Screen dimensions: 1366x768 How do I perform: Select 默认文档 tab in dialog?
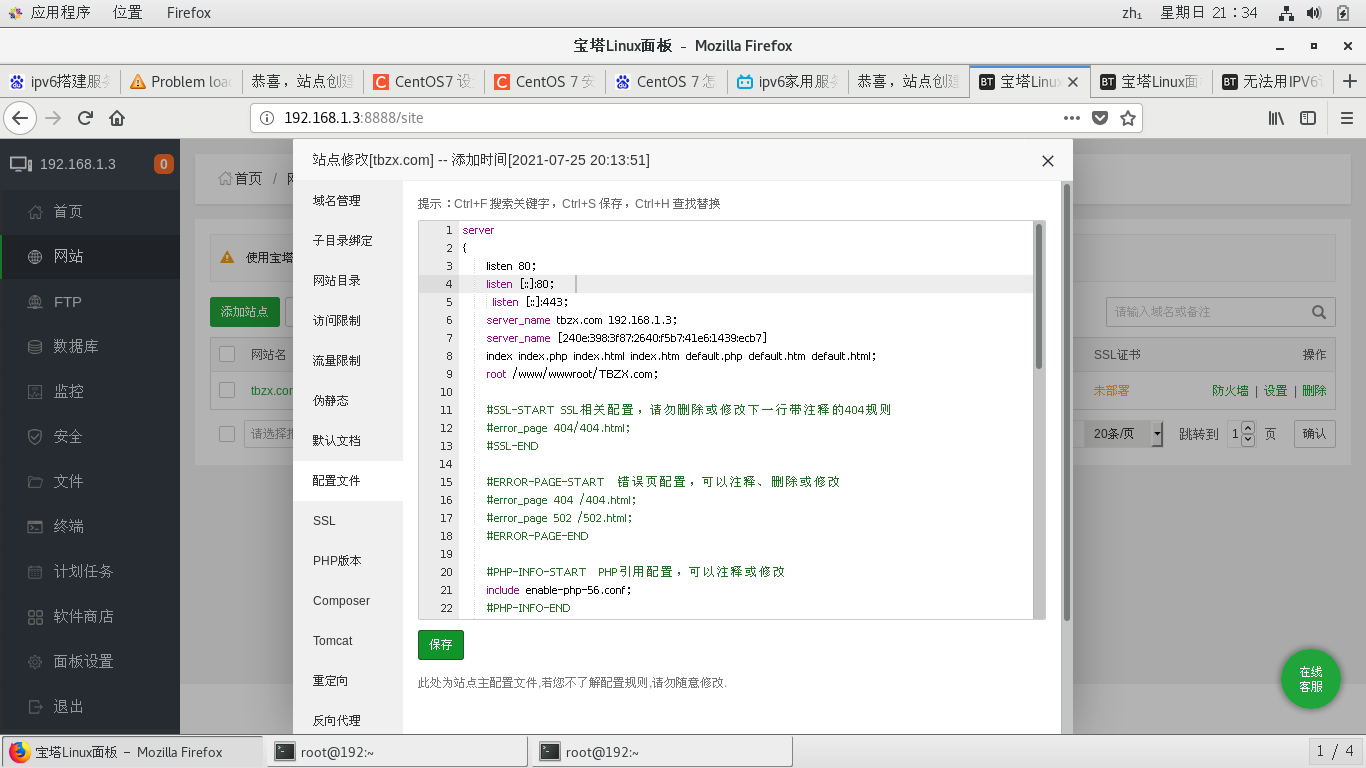(348, 441)
